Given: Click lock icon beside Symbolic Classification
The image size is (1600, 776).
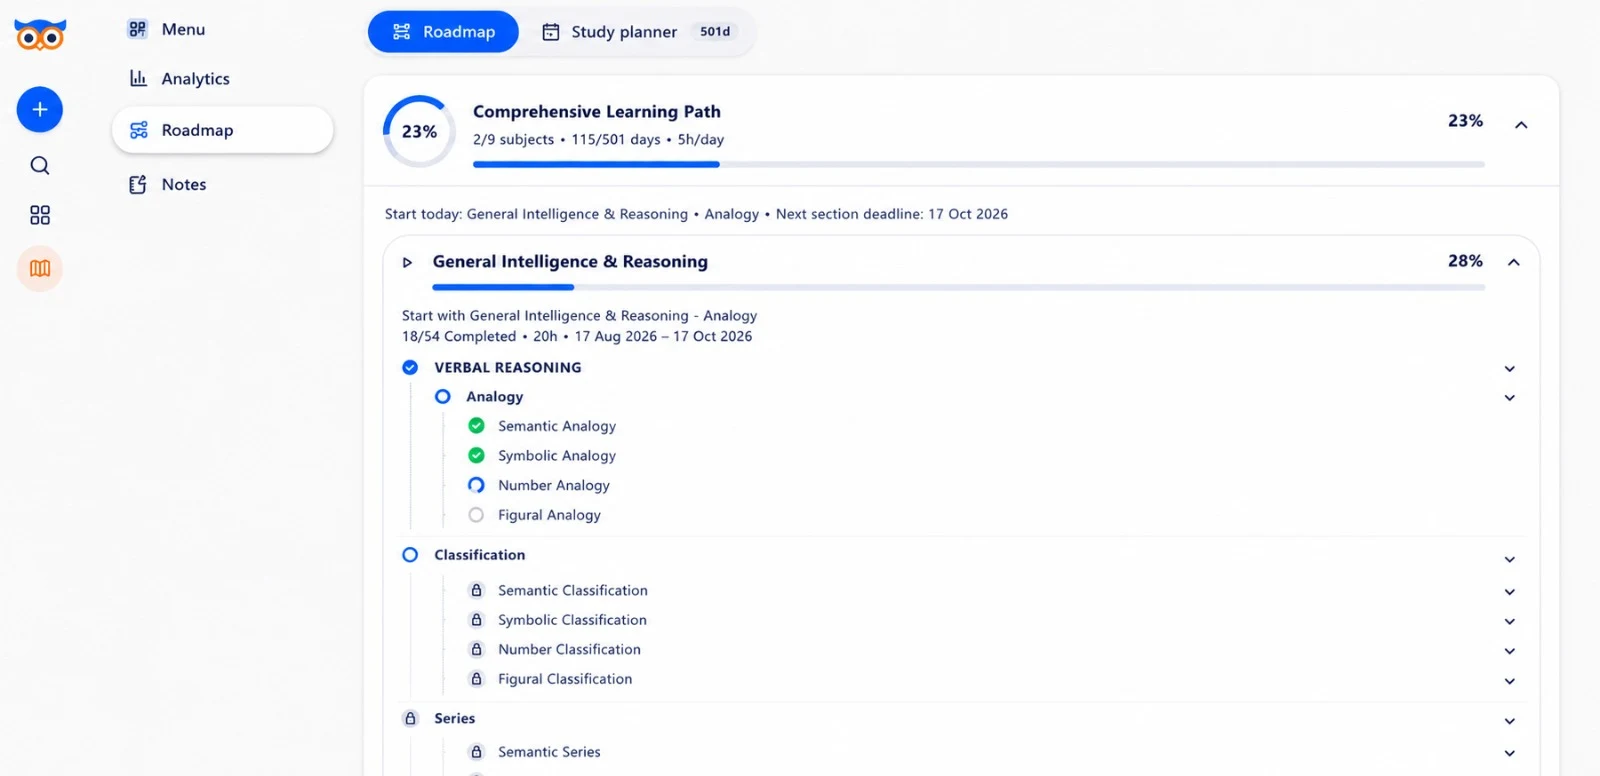Looking at the screenshot, I should (477, 620).
